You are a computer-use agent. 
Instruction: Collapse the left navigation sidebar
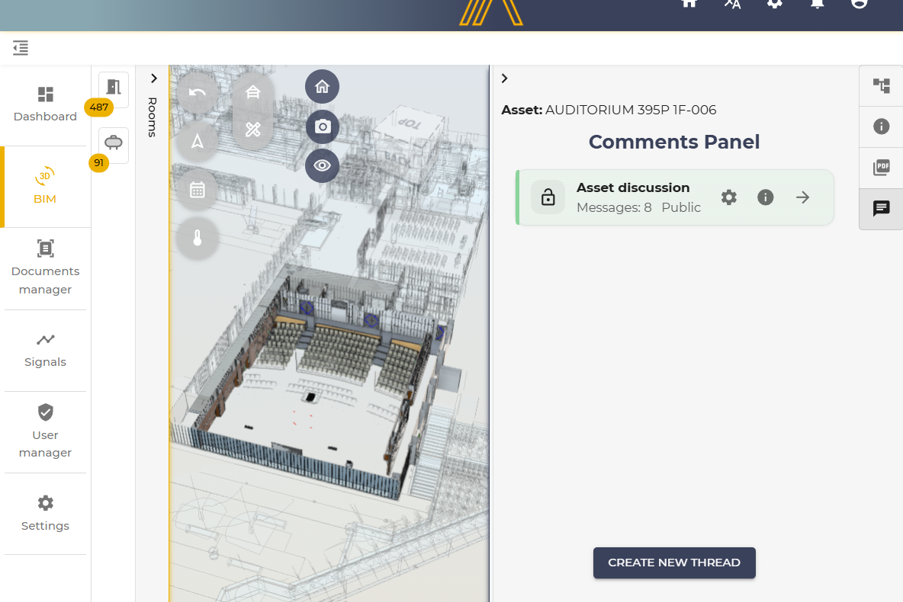pyautogui.click(x=20, y=47)
